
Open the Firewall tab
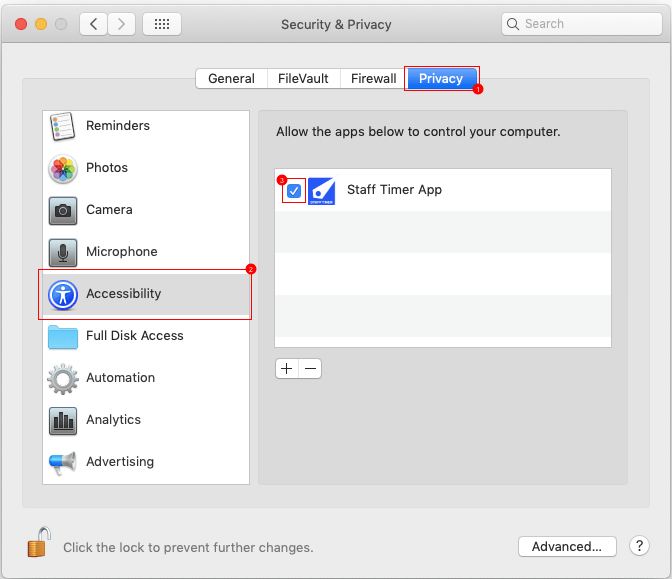click(x=373, y=78)
